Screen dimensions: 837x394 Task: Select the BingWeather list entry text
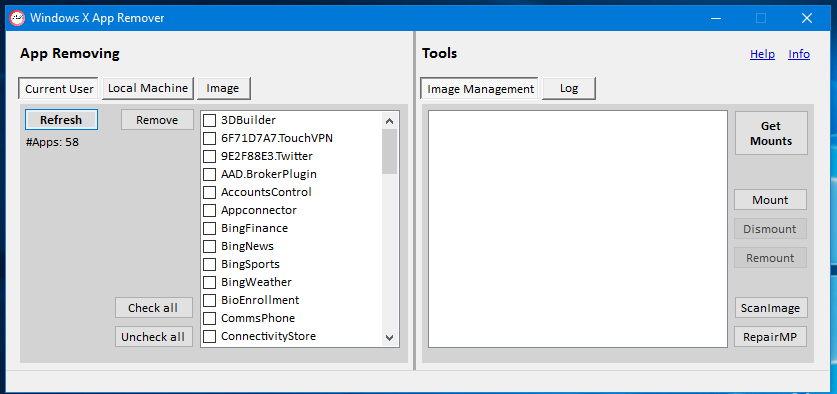[x=256, y=282]
